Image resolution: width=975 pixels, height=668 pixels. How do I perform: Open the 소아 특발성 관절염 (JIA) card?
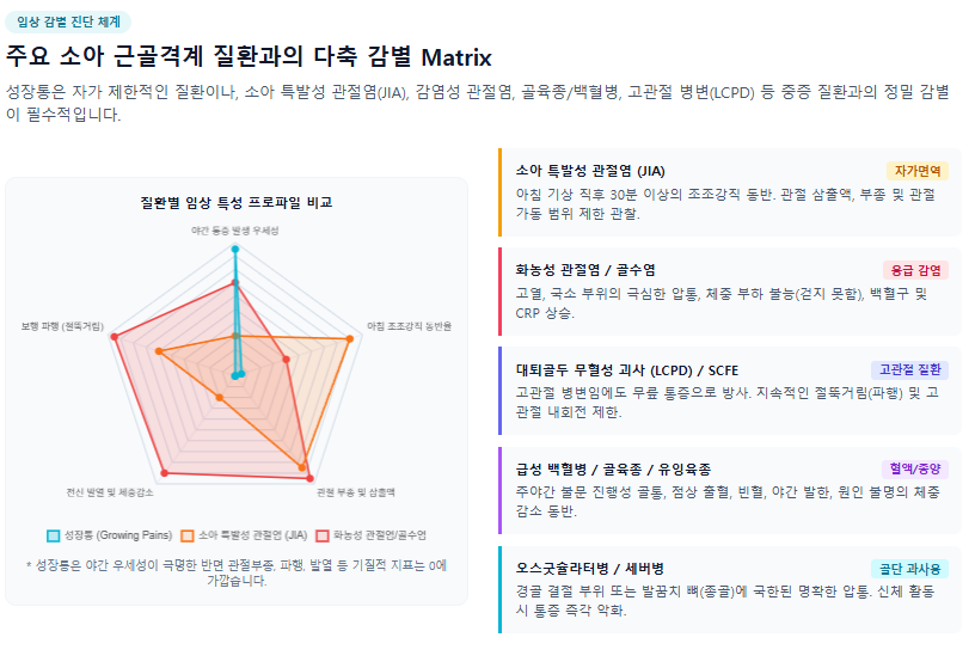730,192
